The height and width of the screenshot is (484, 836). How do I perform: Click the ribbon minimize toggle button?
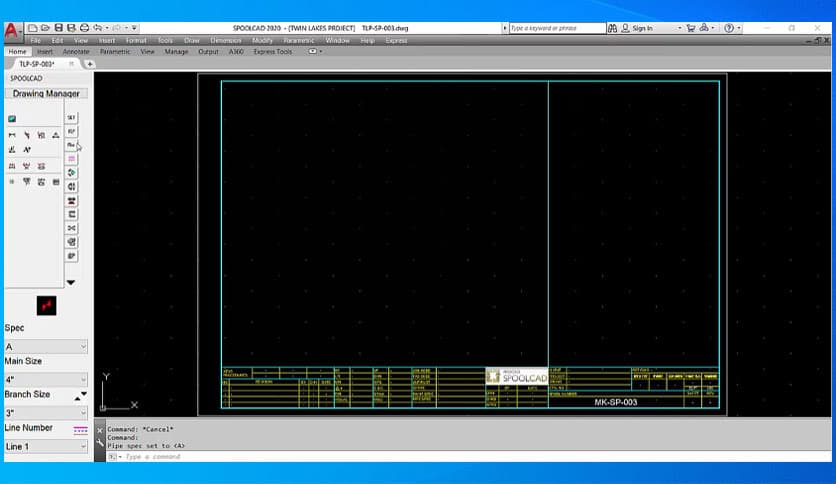312,52
